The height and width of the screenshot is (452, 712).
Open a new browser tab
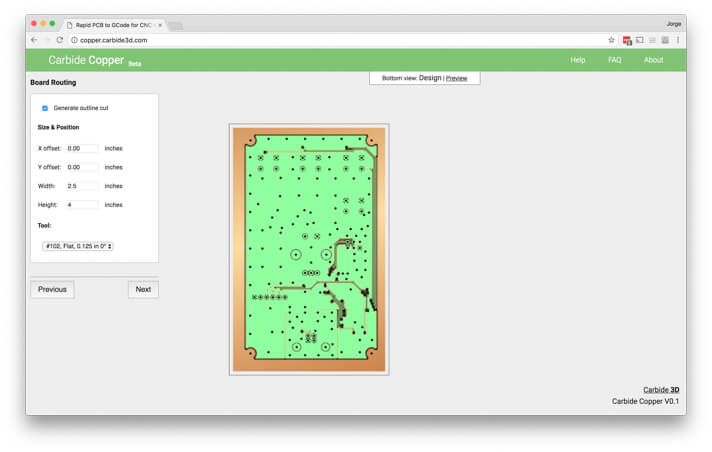(175, 25)
